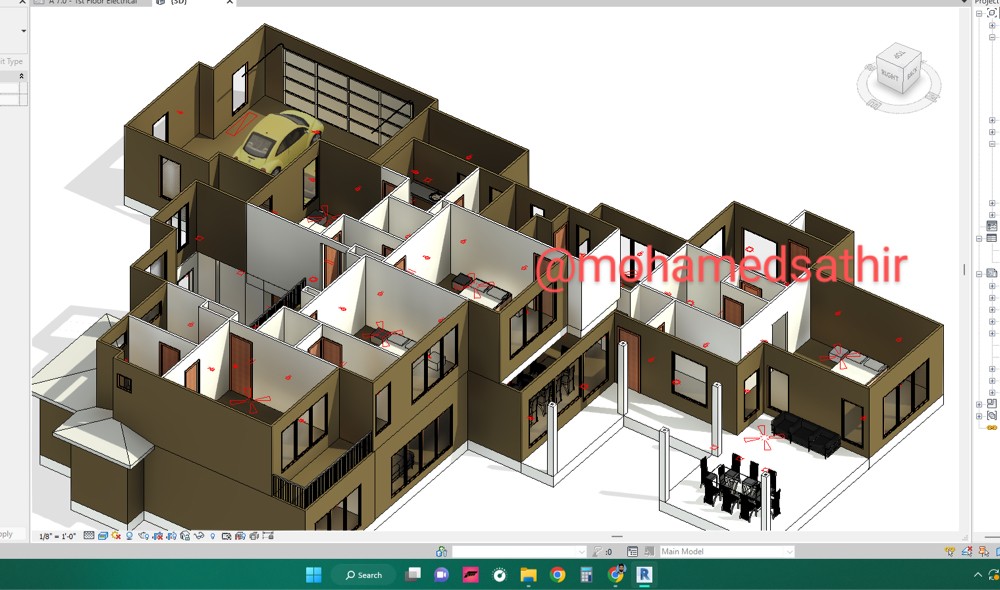Click the taskbar Search box
The width and height of the screenshot is (1000, 590).
pyautogui.click(x=364, y=575)
